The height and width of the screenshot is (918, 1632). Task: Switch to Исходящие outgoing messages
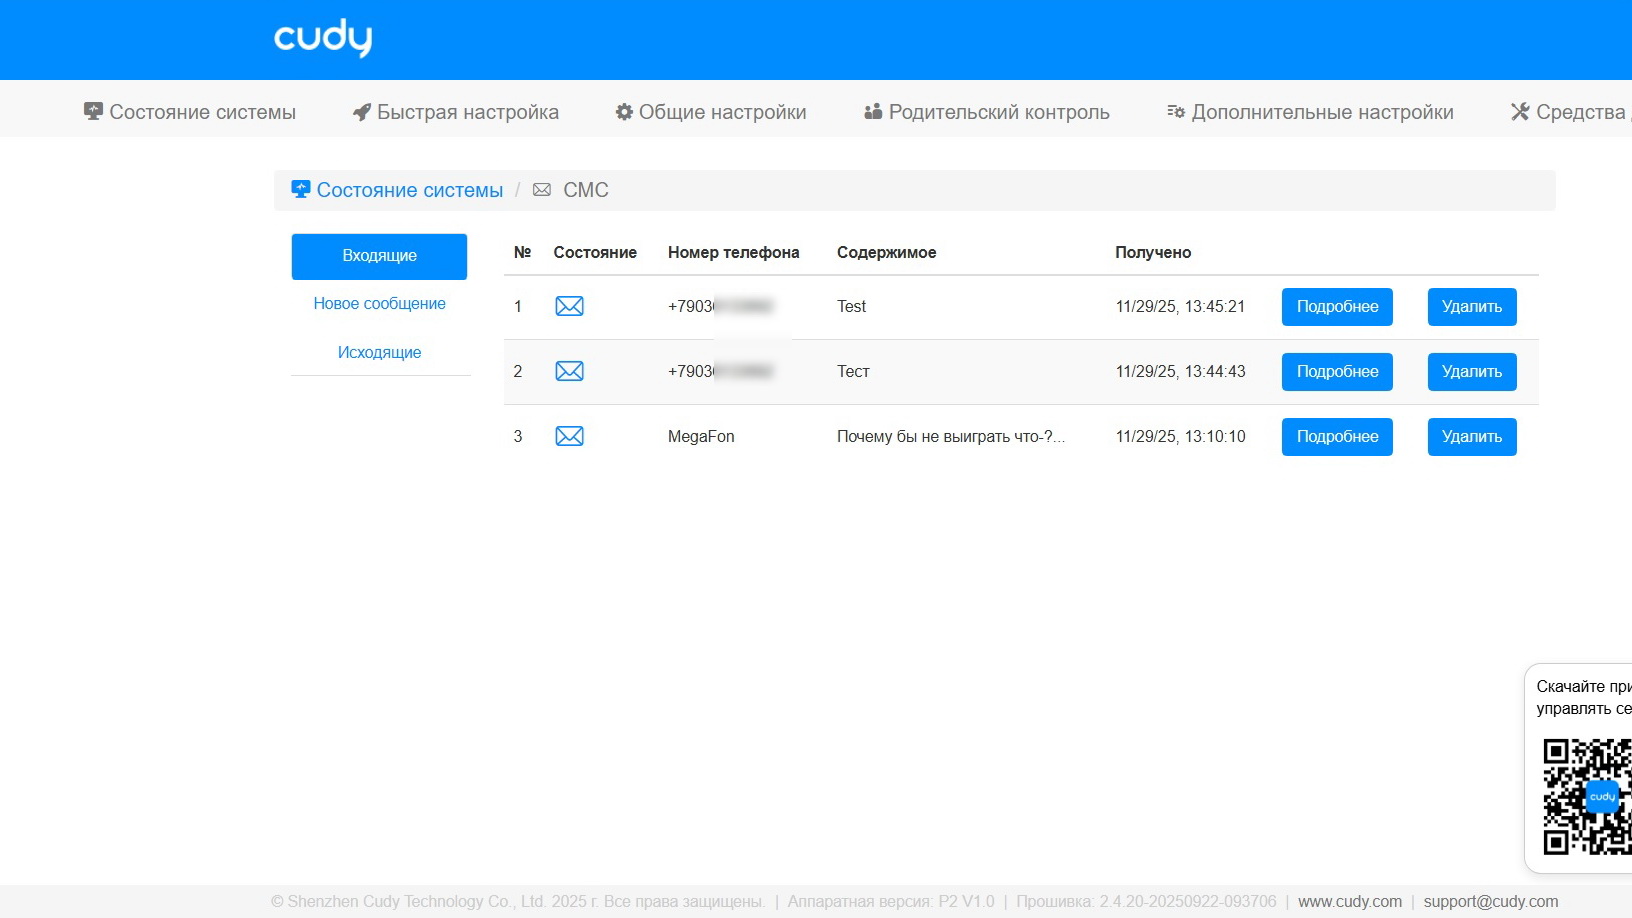[x=379, y=352]
